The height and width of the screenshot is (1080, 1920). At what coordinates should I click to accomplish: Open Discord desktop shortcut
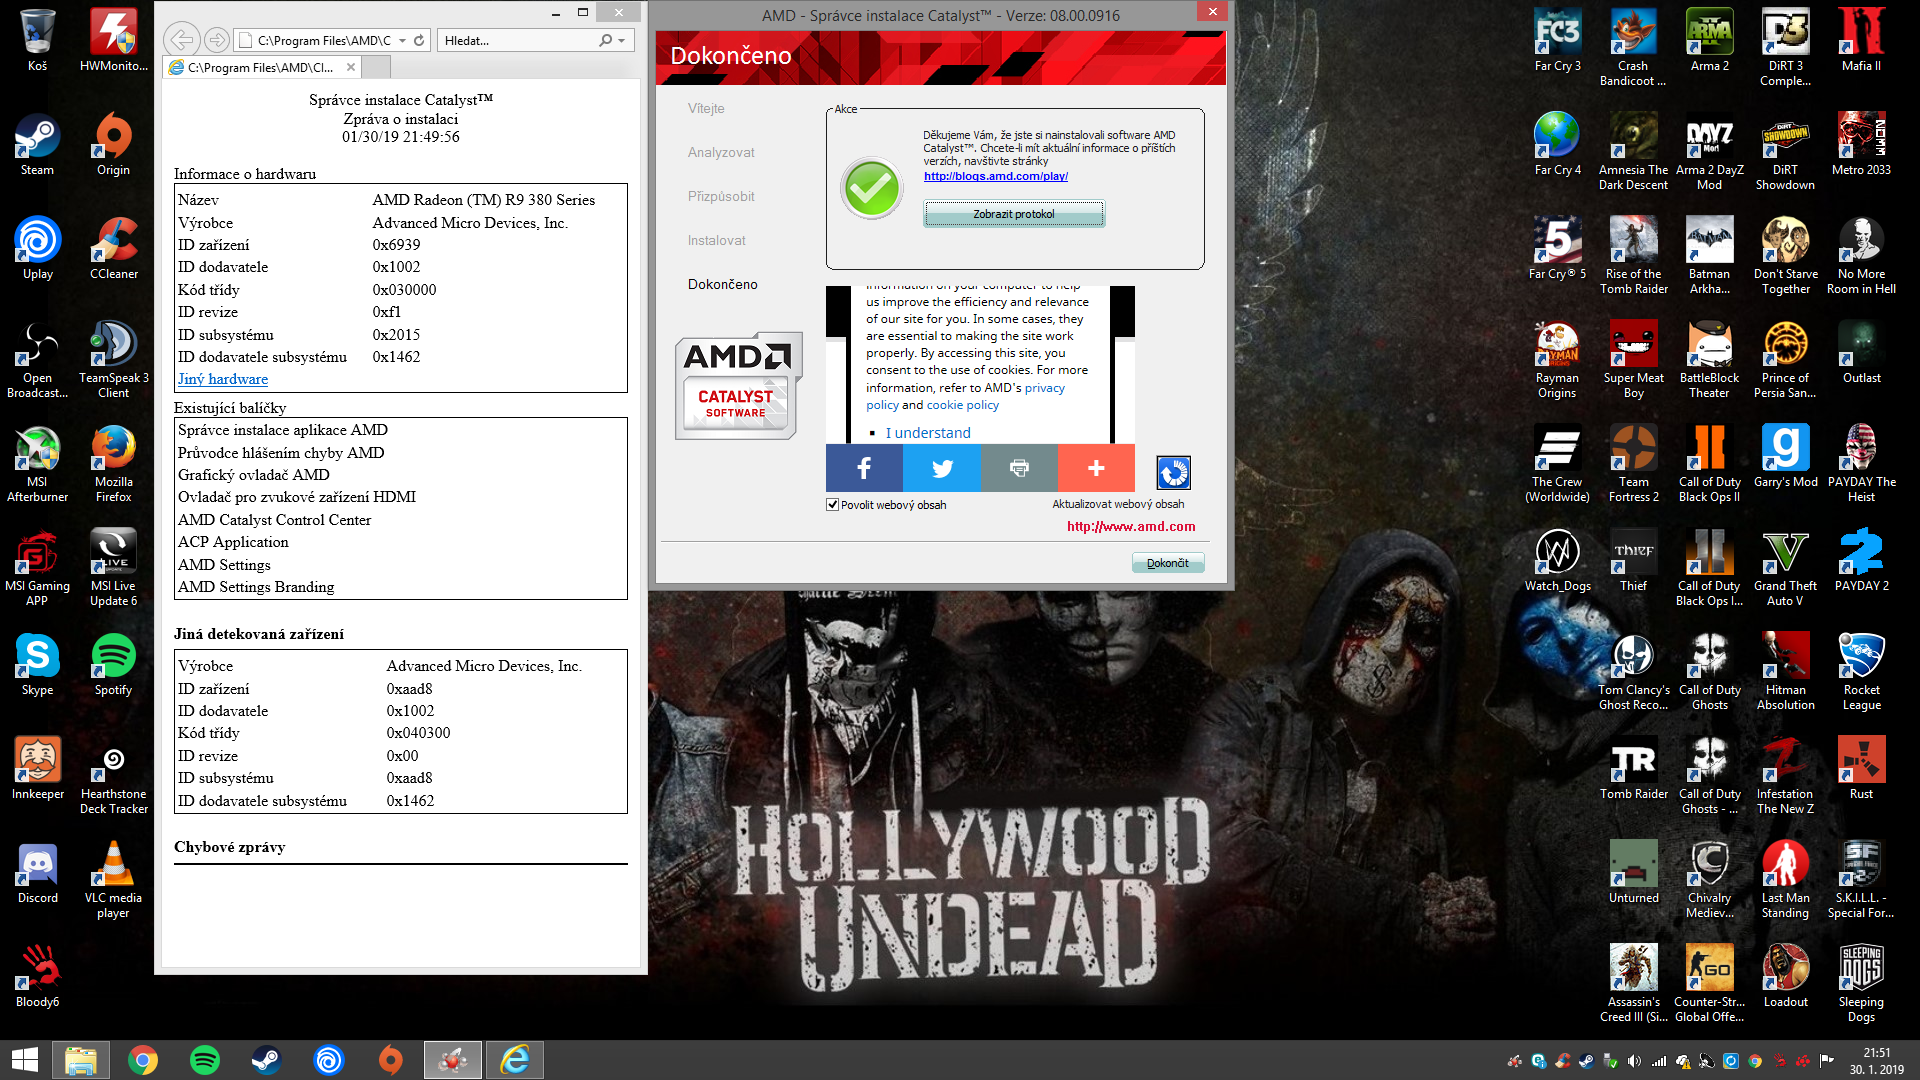pyautogui.click(x=37, y=873)
